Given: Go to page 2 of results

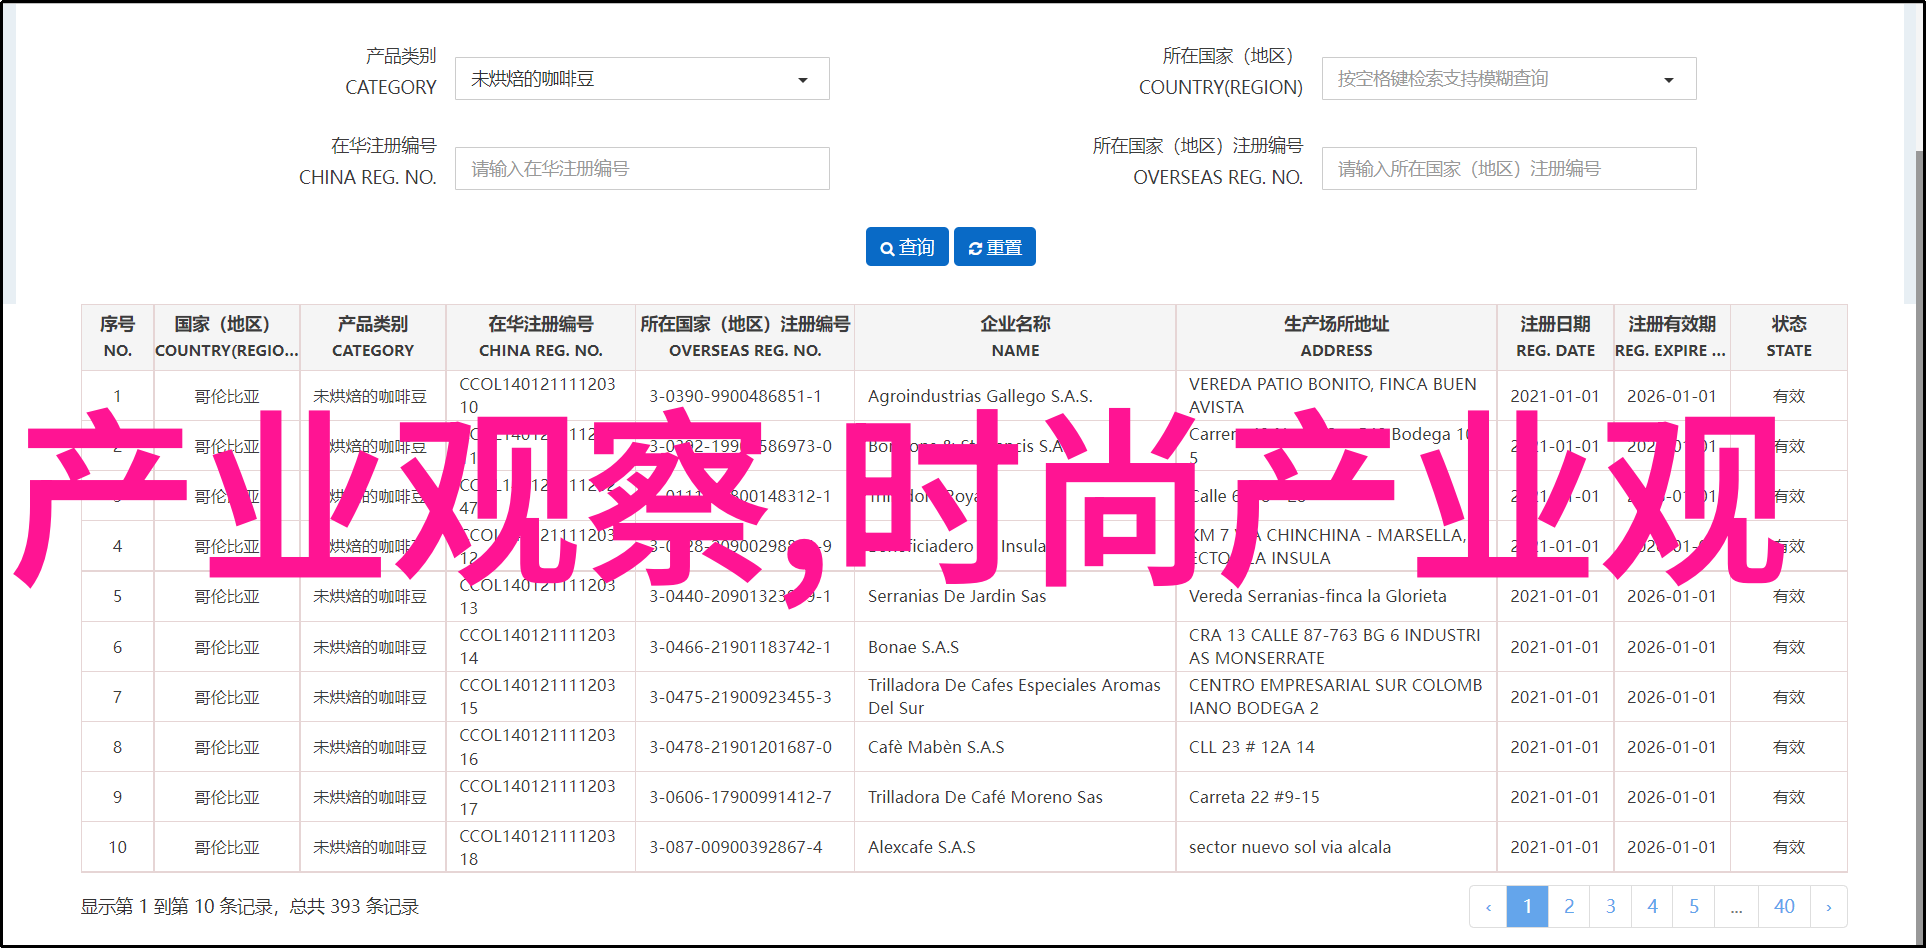Looking at the screenshot, I should [1569, 907].
